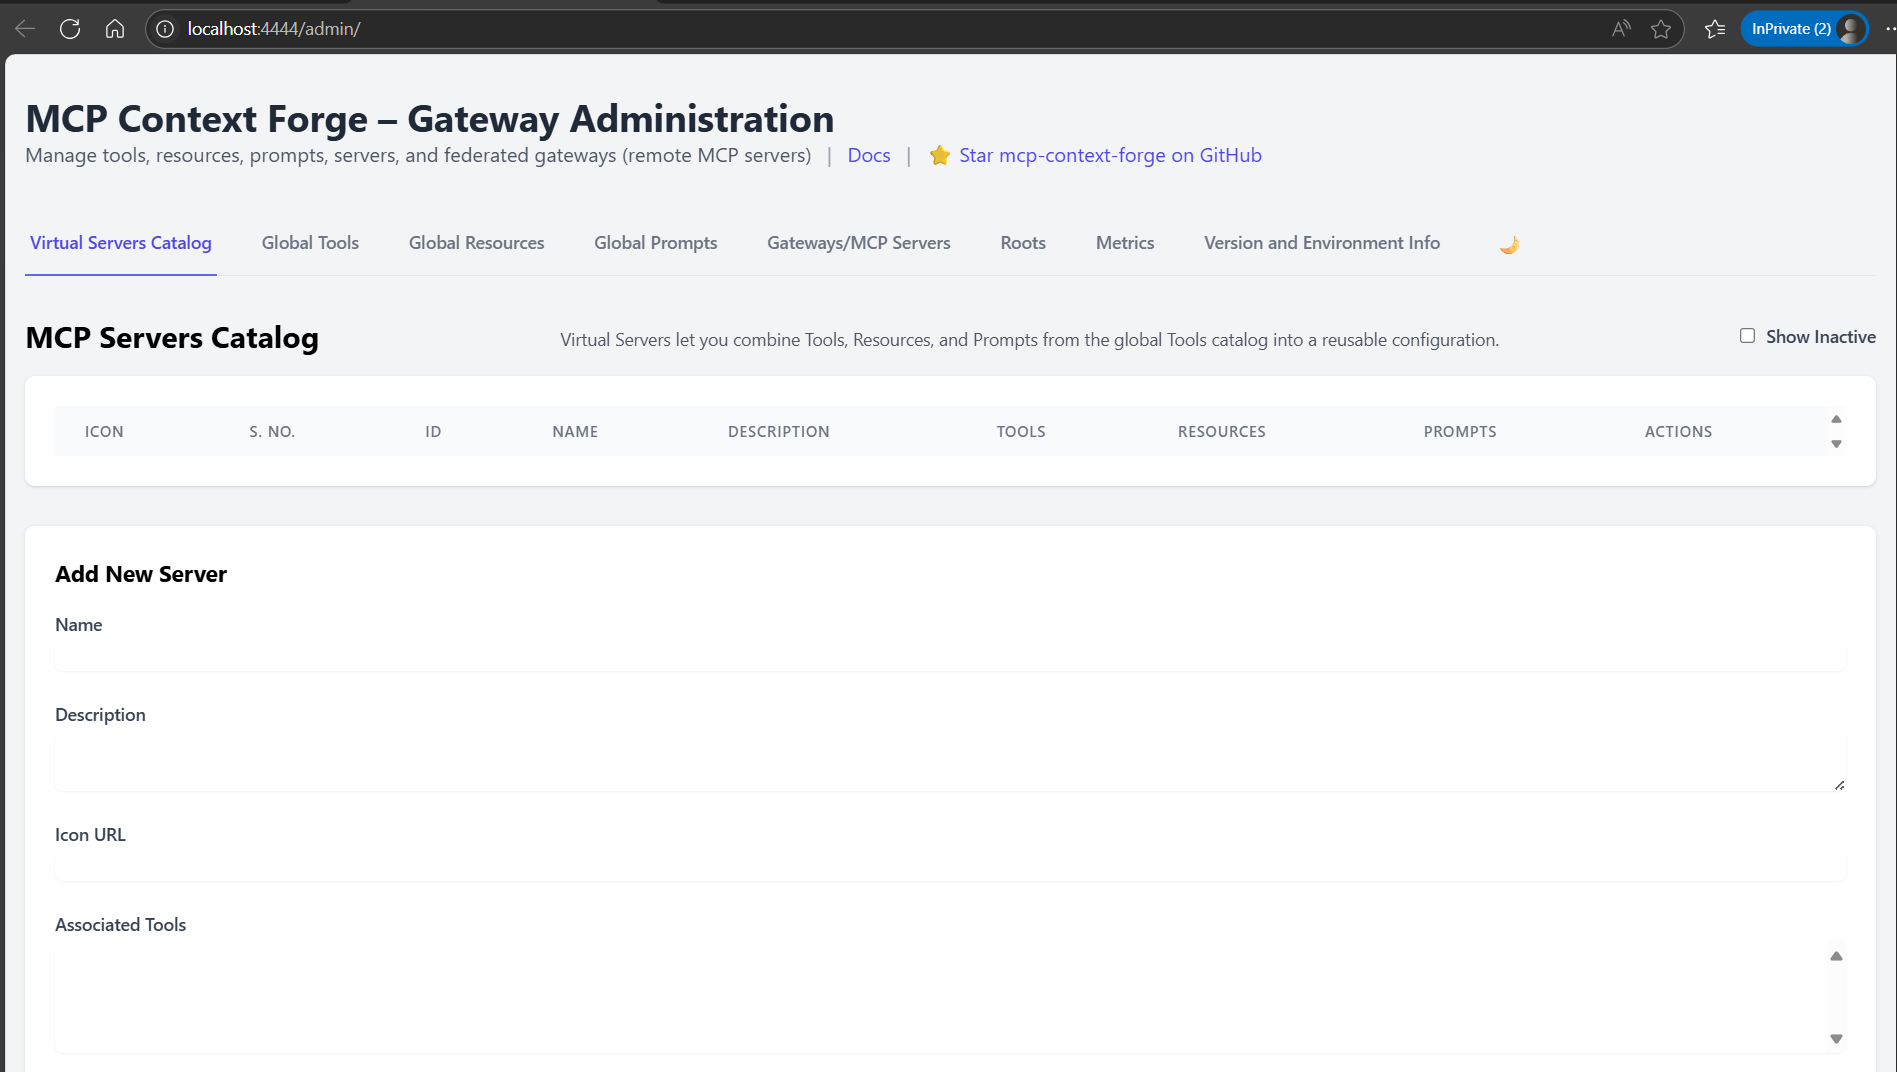Viewport: 1897px width, 1072px height.
Task: Add page to favorites star icon
Action: (1661, 29)
